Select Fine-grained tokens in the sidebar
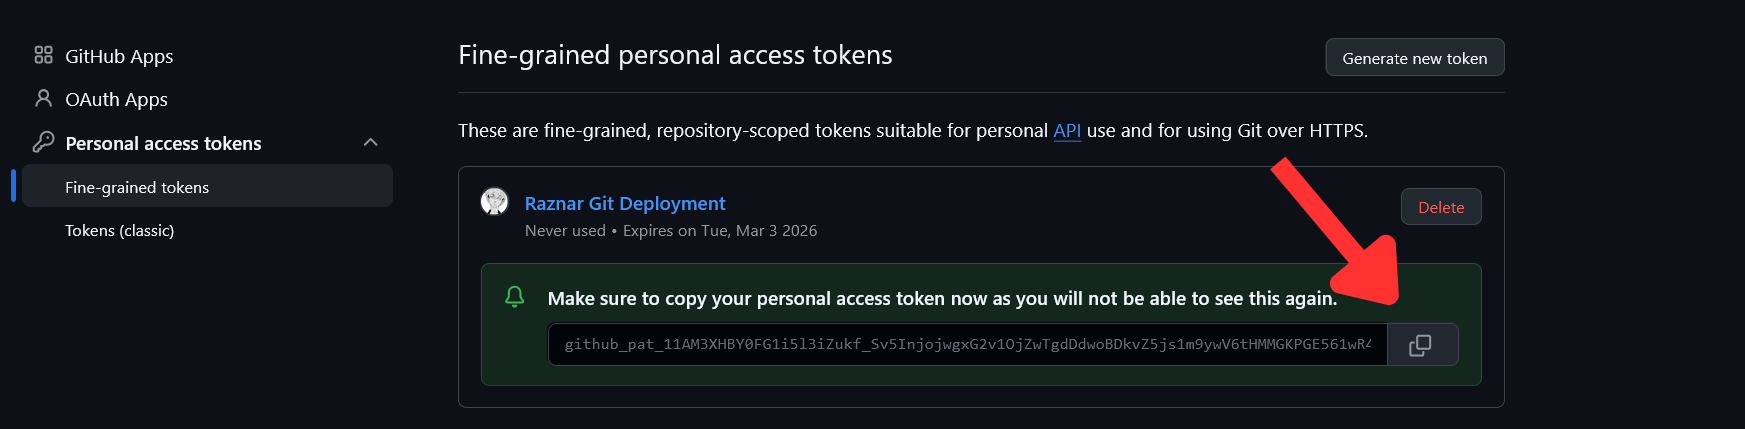Screen dimensions: 1745x429 click(137, 187)
